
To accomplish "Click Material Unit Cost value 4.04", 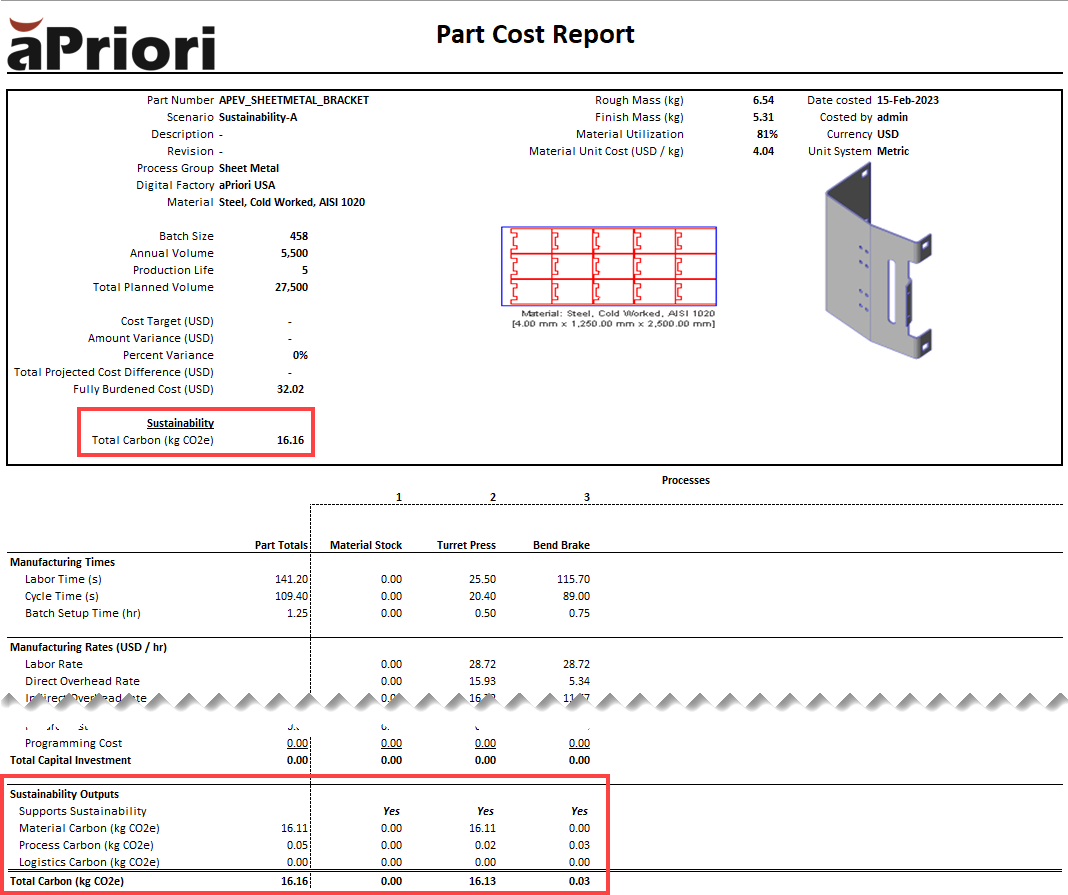I will point(763,151).
